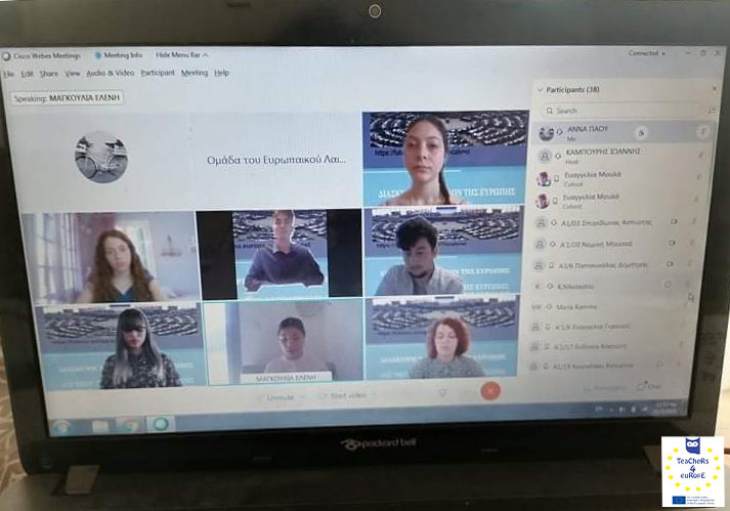The image size is (730, 511).
Task: Open the Audio & Video menu
Action: coord(110,73)
